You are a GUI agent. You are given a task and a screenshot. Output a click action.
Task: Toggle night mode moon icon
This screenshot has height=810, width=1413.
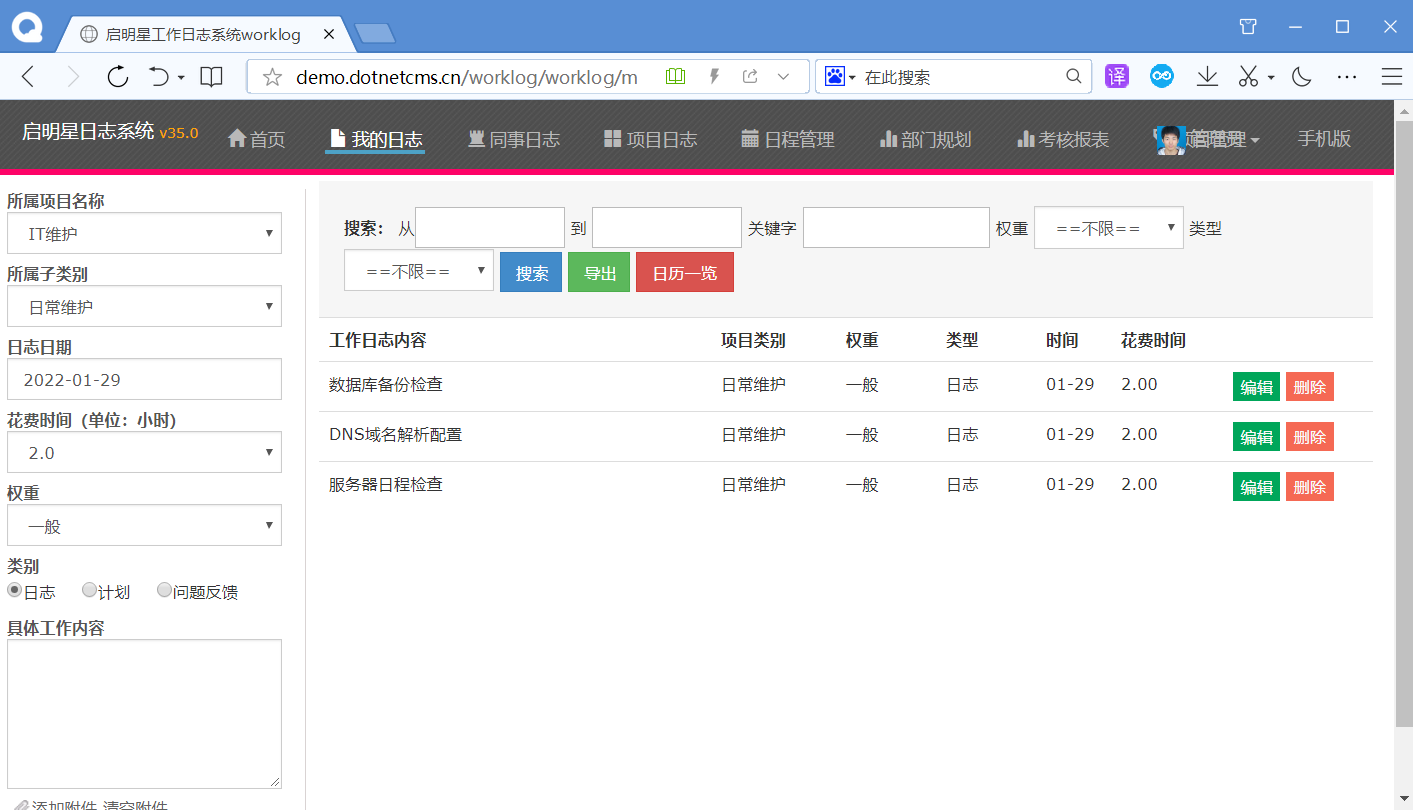(1302, 76)
